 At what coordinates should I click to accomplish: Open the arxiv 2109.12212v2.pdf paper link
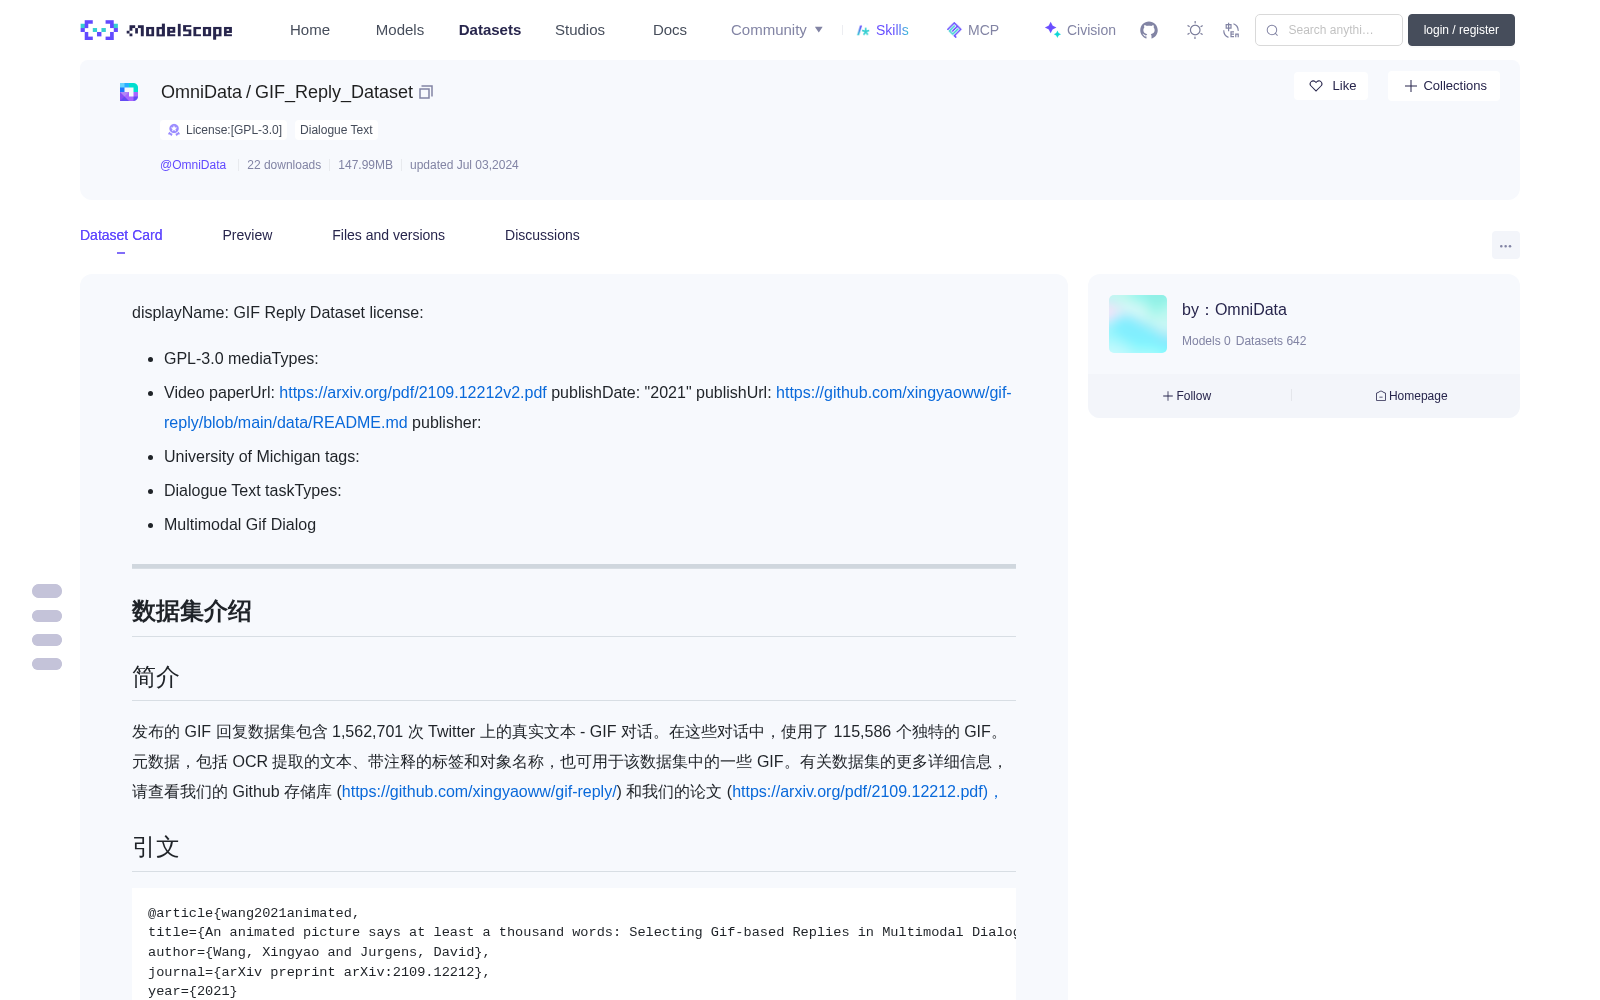[413, 393]
